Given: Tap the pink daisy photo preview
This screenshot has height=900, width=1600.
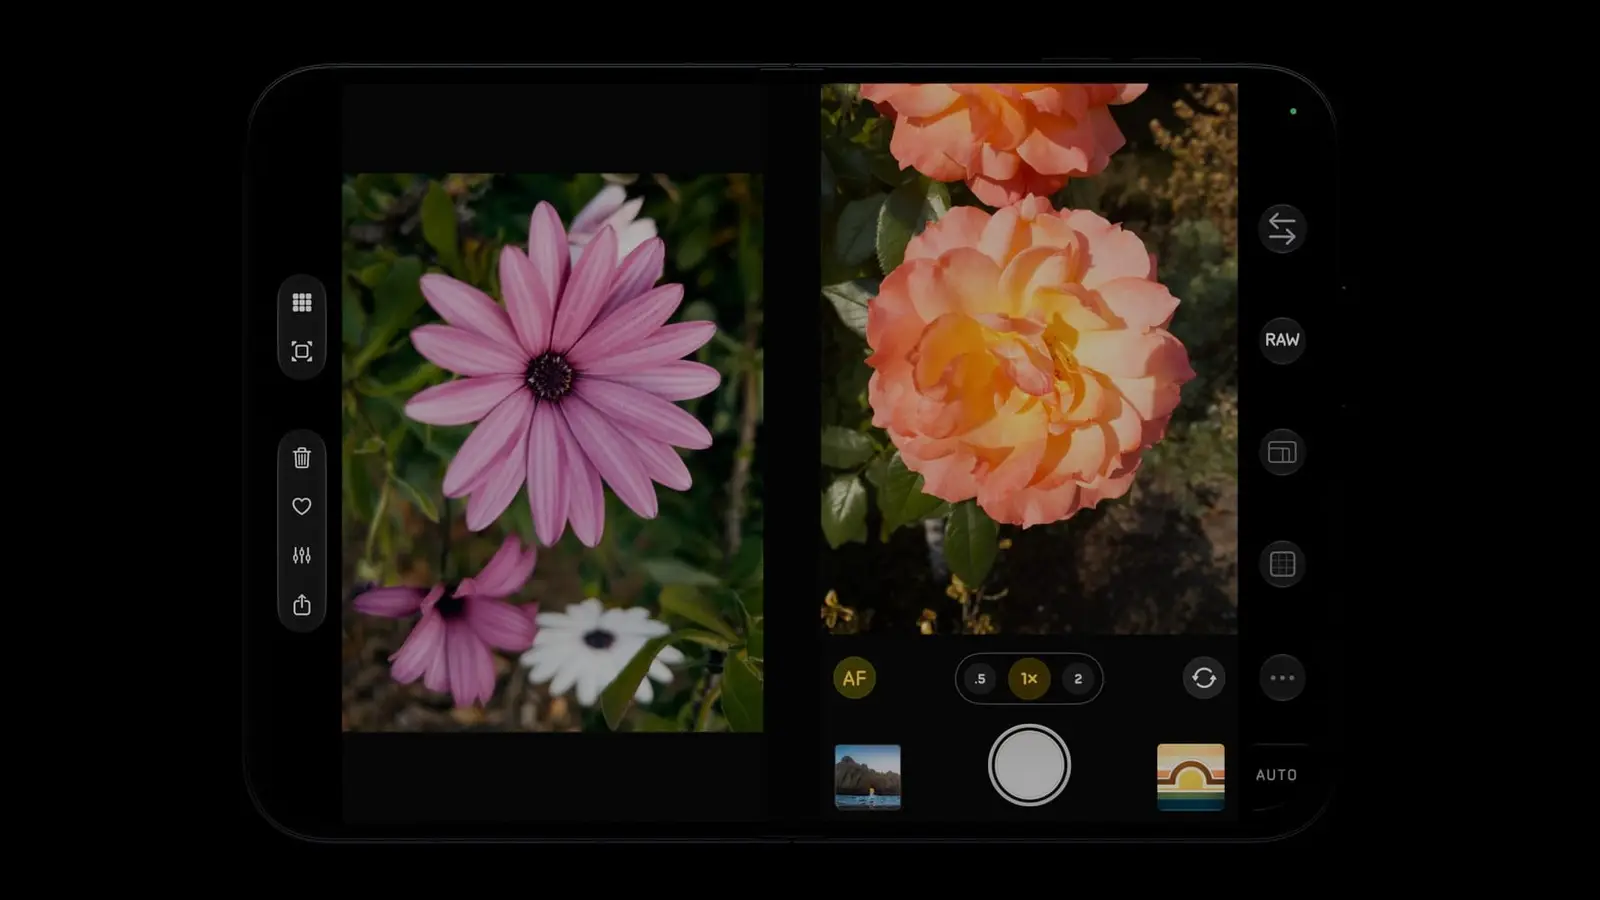Looking at the screenshot, I should [x=552, y=452].
